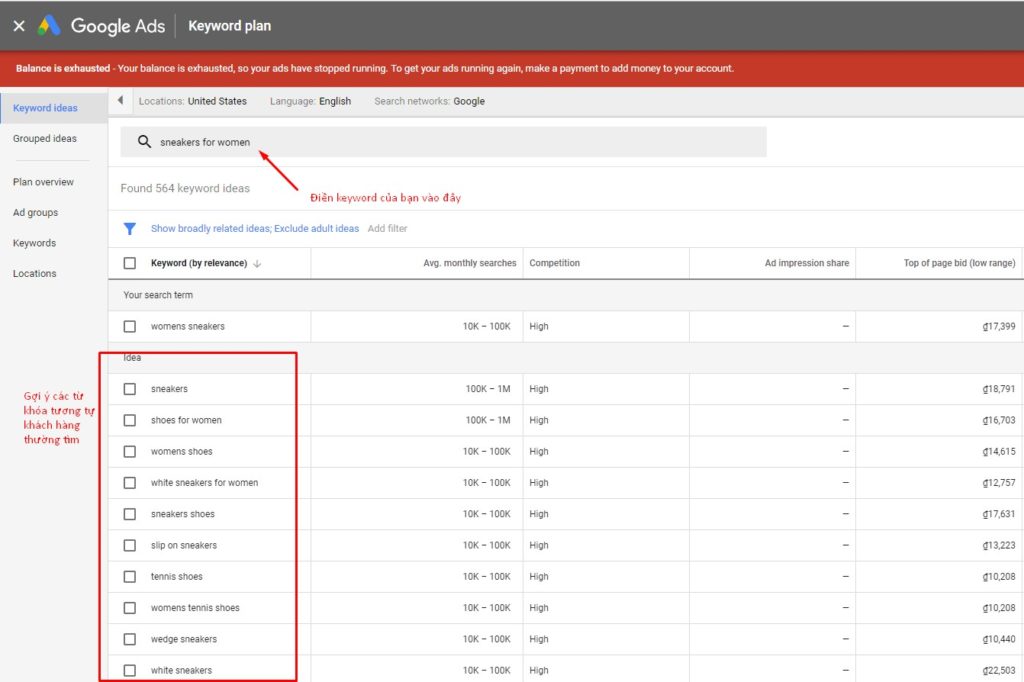Screen dimensions: 1024x682
Task: Go to Plan overview
Action: coord(43,182)
